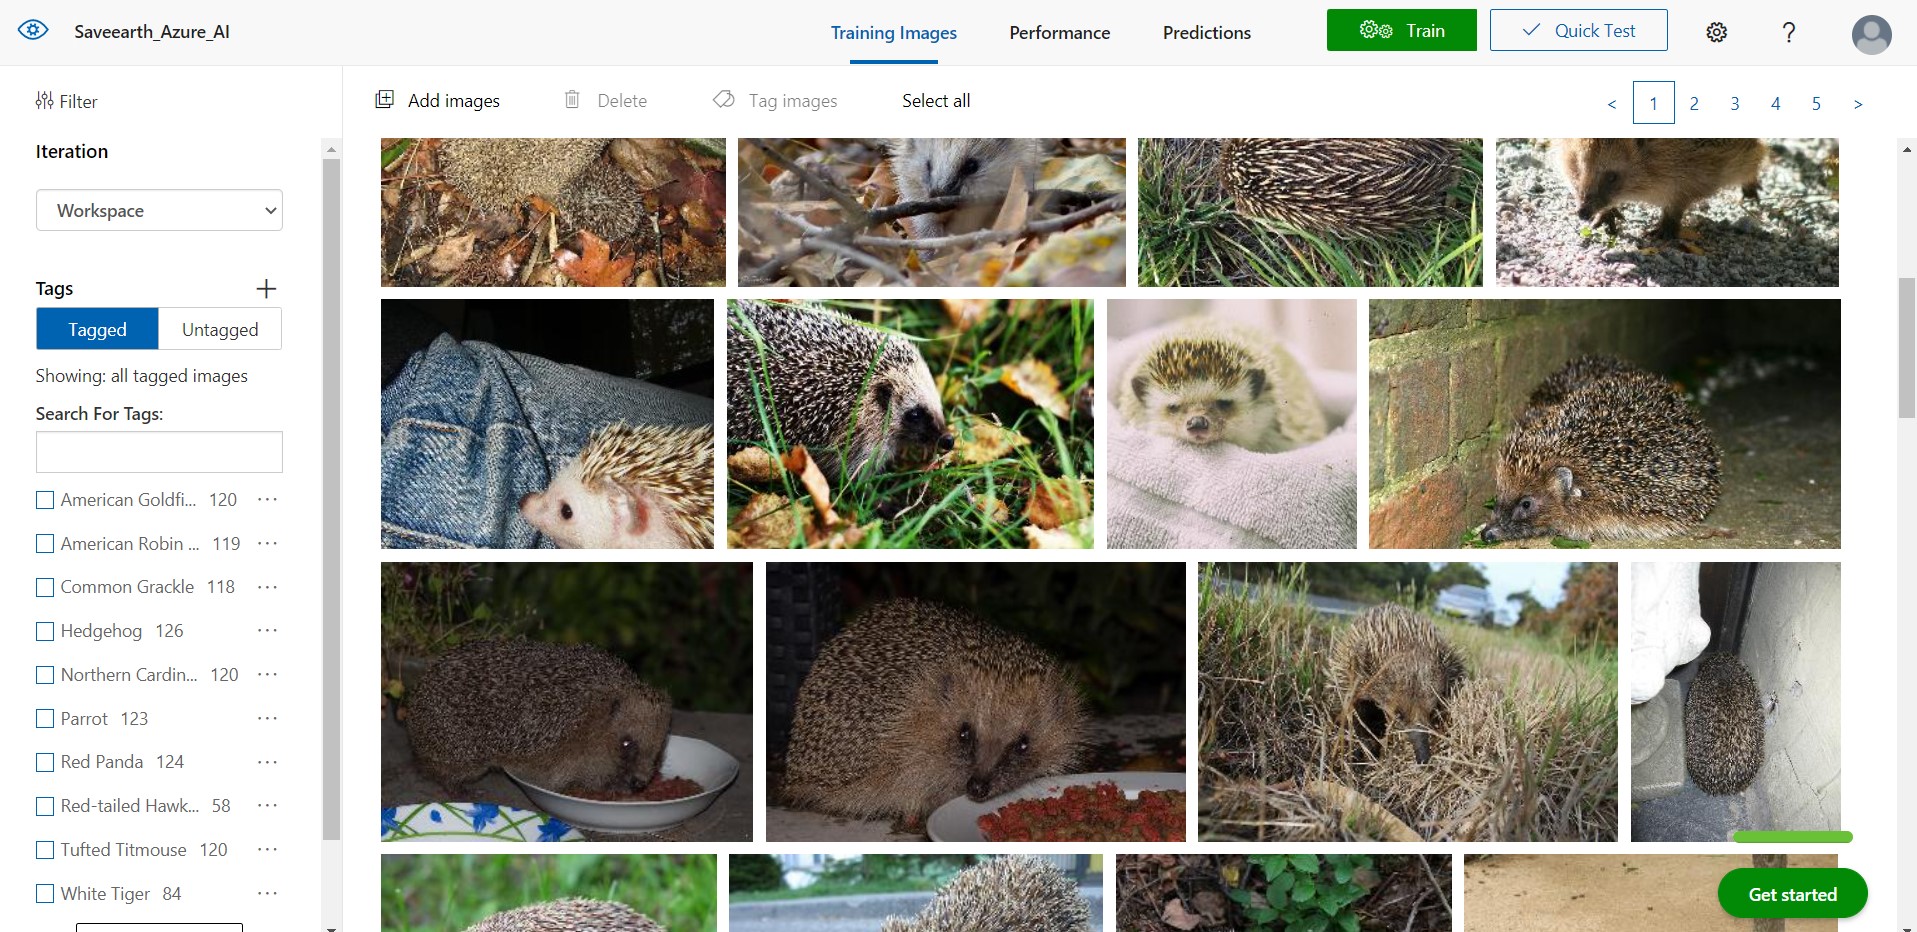
Task: Switch to Performance tab
Action: 1059,32
